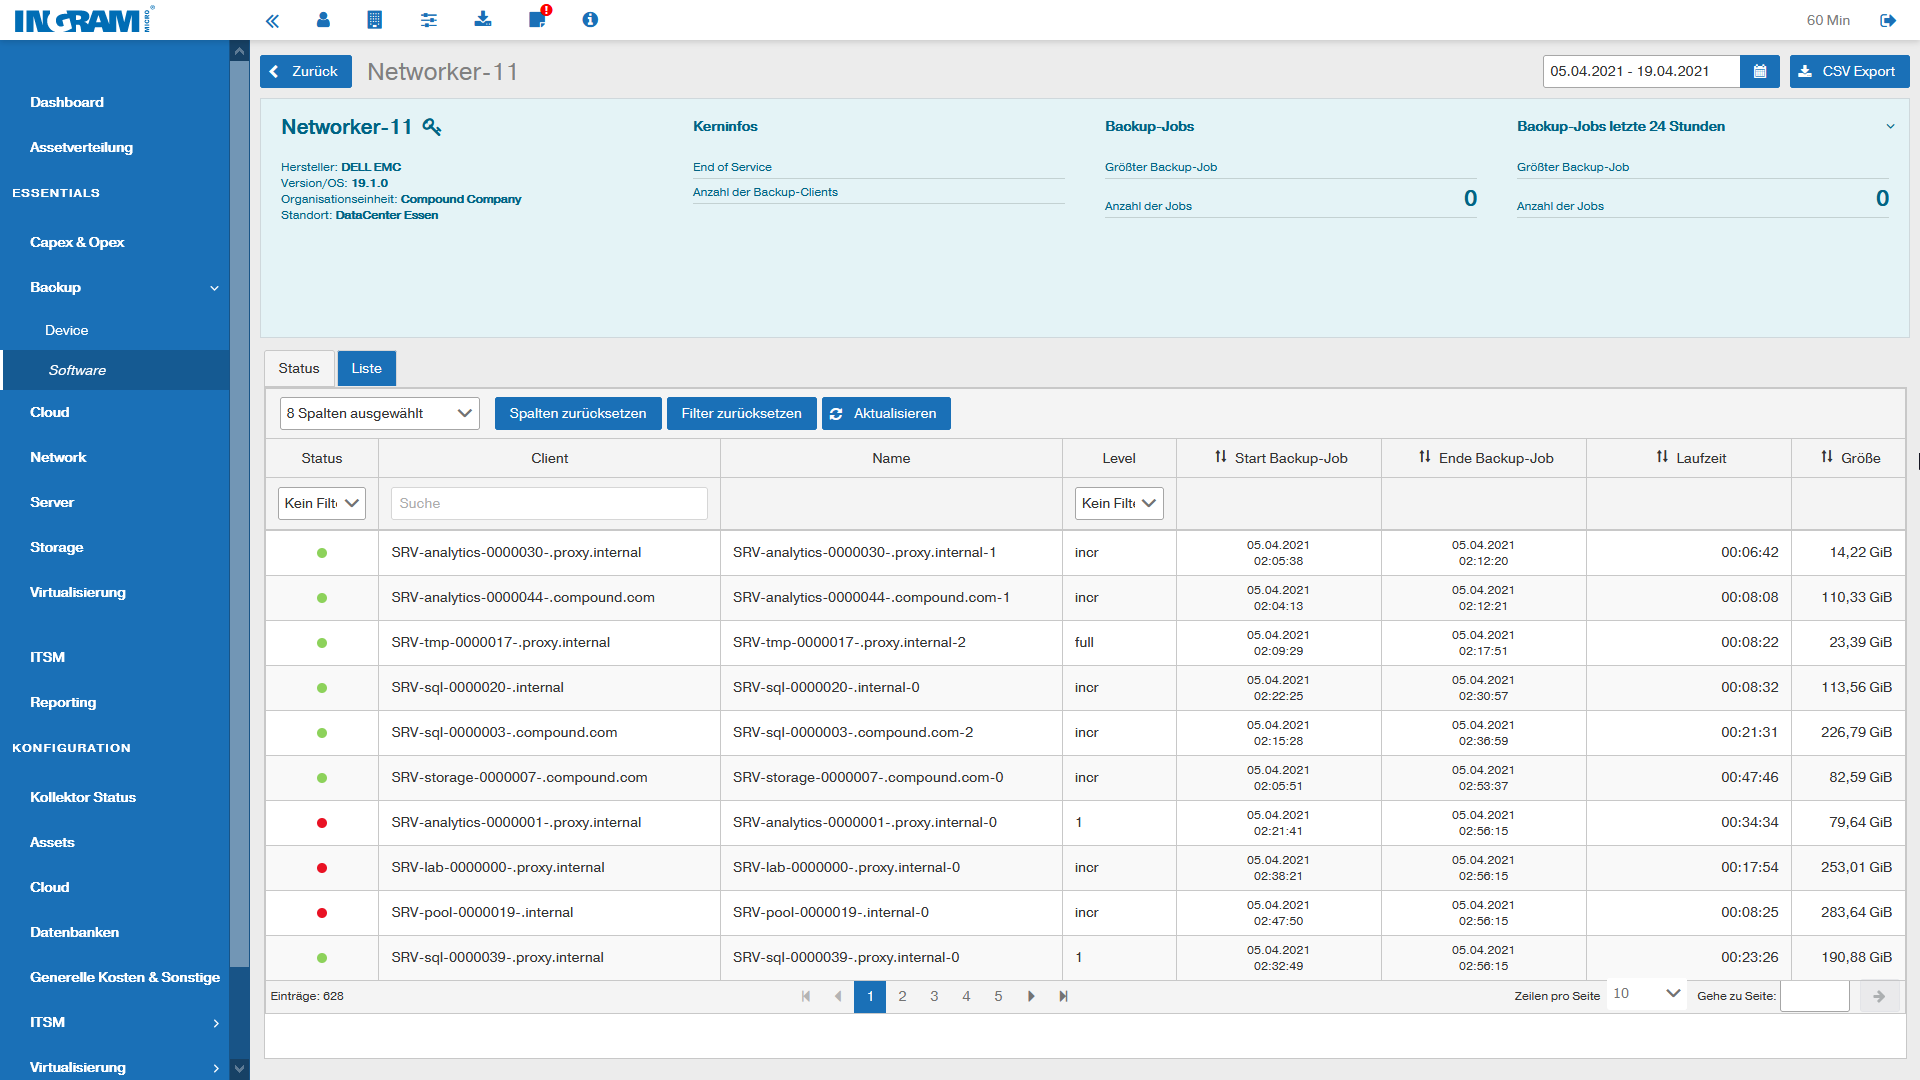Screen dimensions: 1920x1080
Task: Open the calendar date picker icon
Action: tap(1760, 72)
